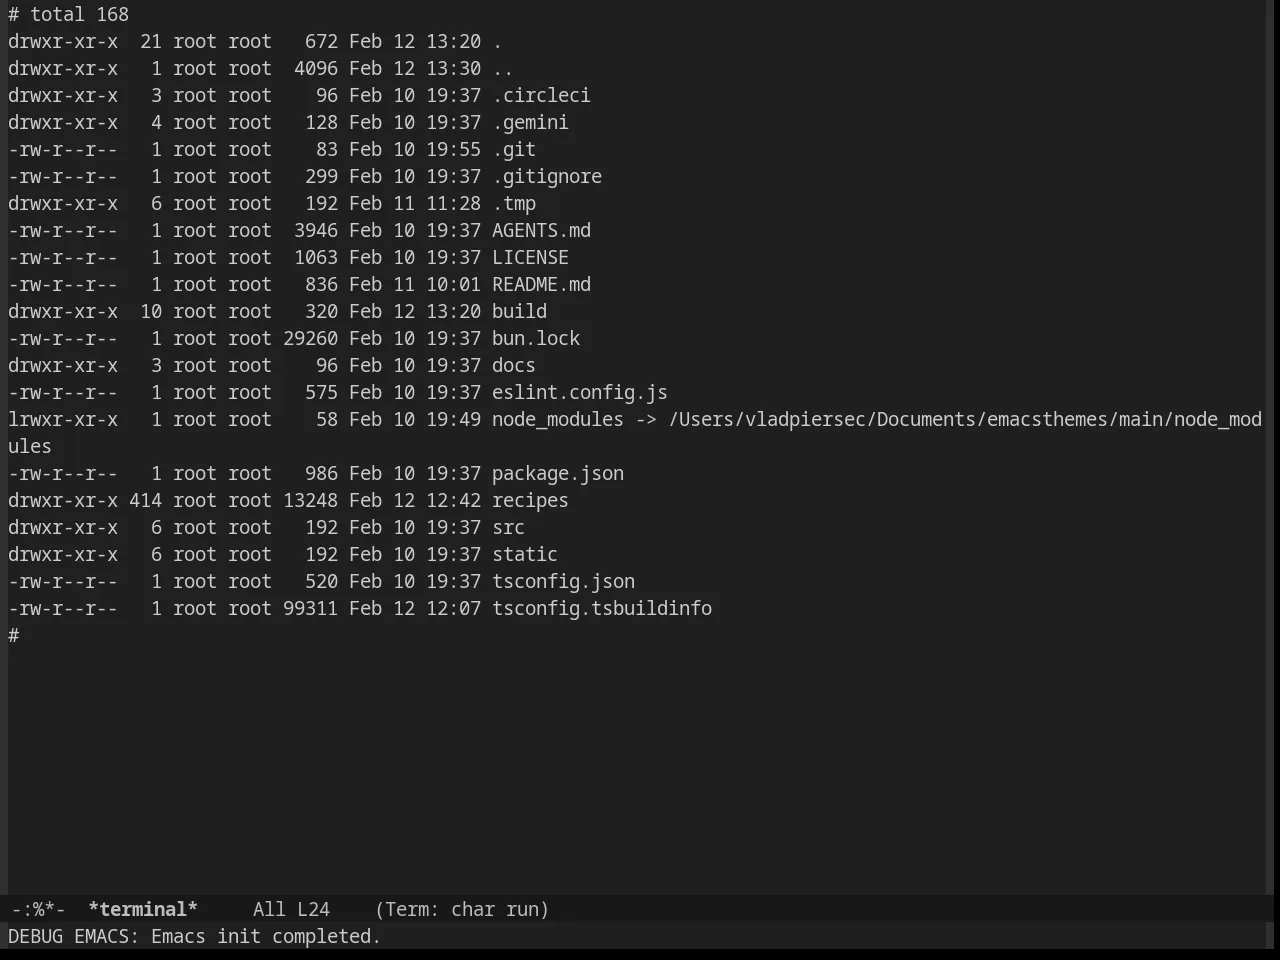Click the AGENTS.md file name
Screen dimensions: 1280x960
(541, 230)
